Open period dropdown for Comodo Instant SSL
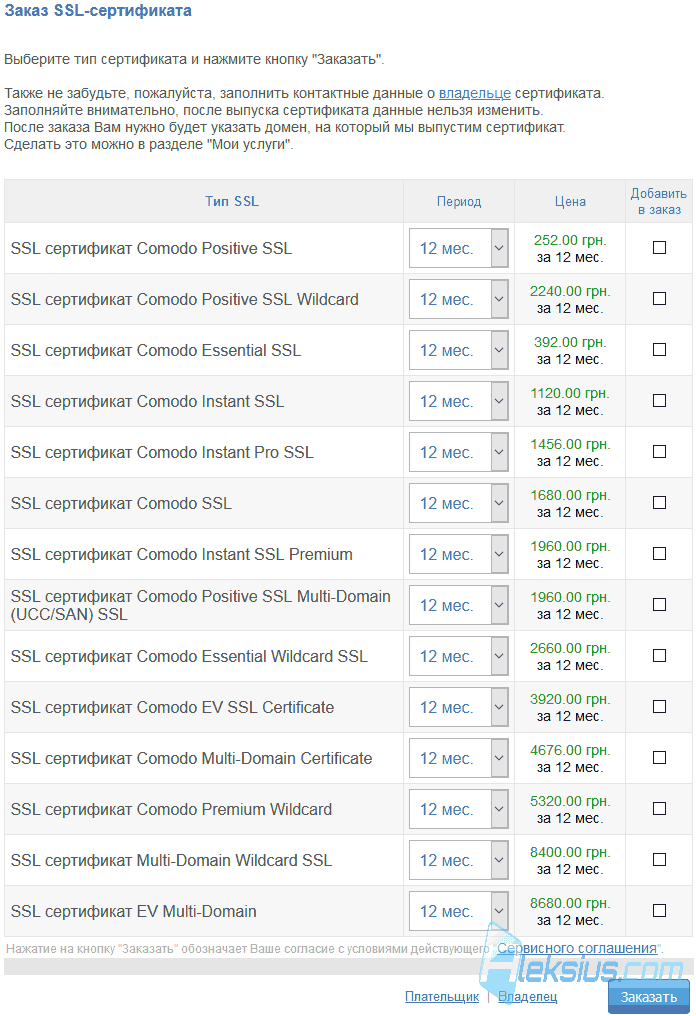Screen dimensions: 696x1016 tap(459, 401)
